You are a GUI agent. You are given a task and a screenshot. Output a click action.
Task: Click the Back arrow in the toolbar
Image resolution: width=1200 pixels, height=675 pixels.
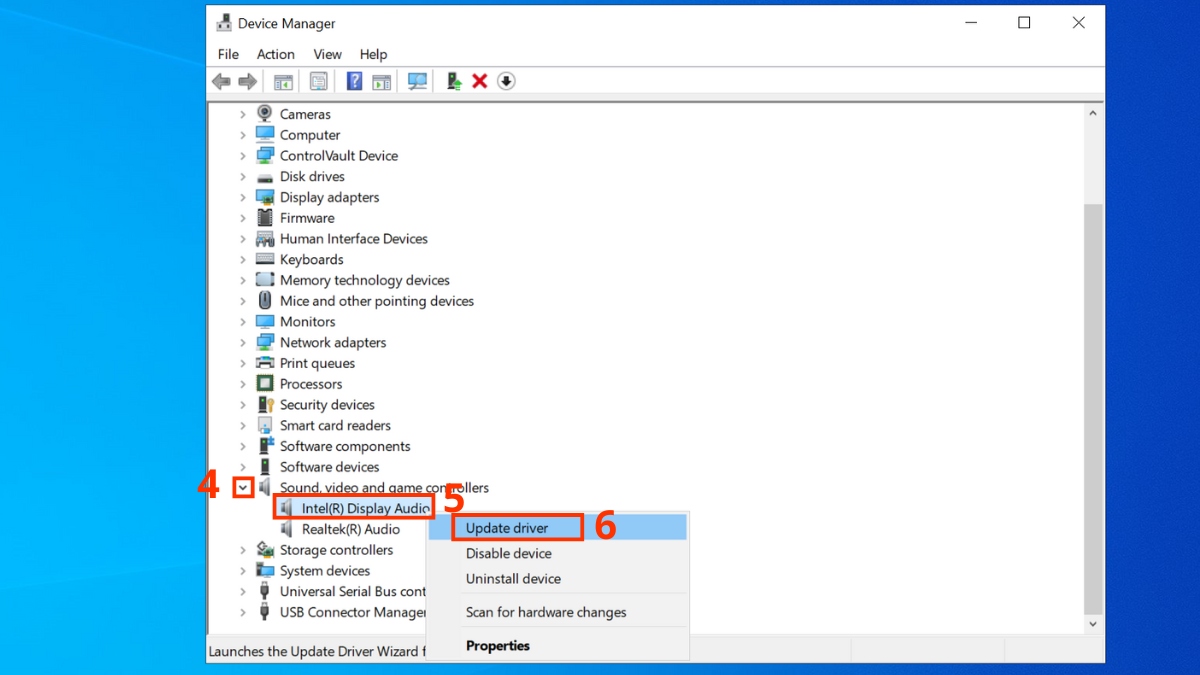click(221, 81)
